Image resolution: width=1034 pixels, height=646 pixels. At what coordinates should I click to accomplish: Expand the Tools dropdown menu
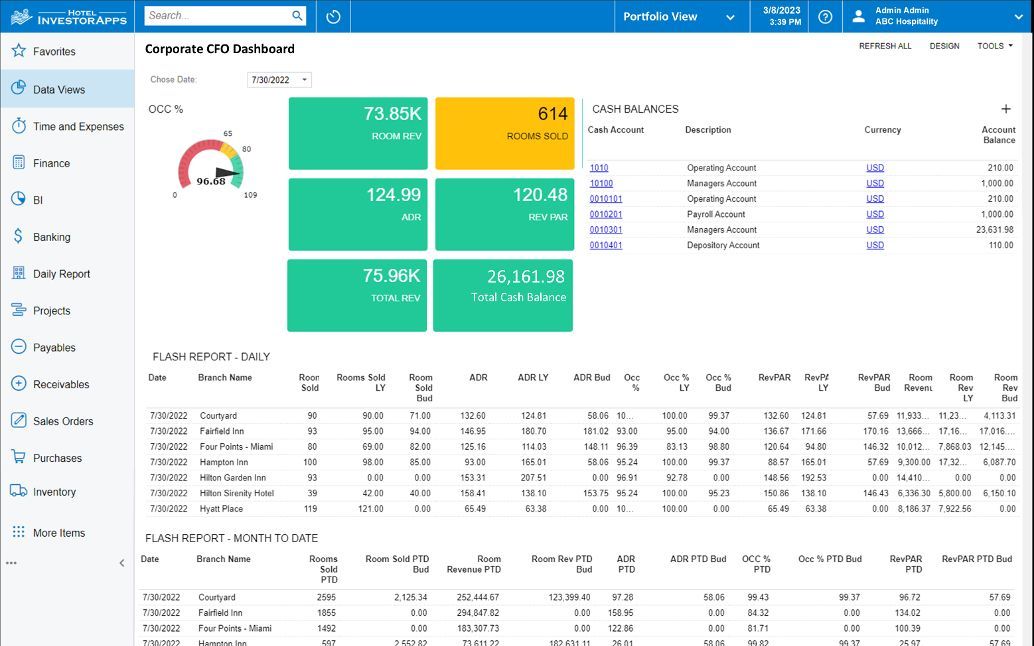coord(995,46)
